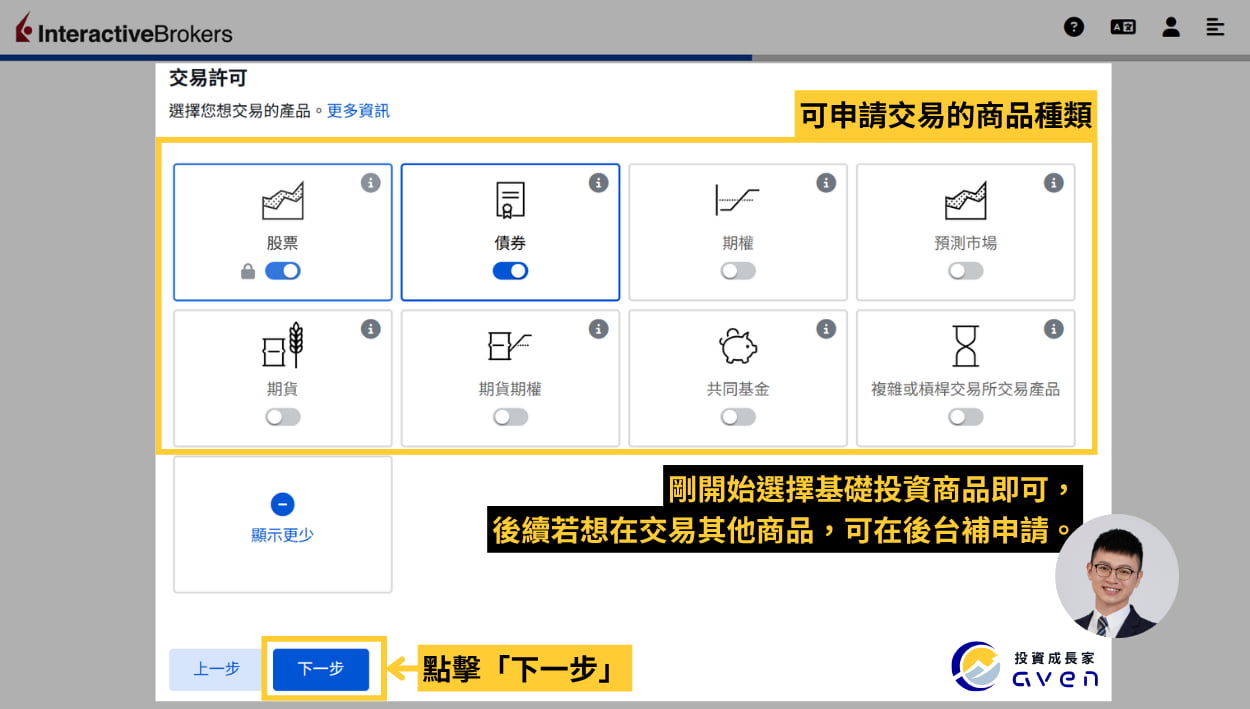The height and width of the screenshot is (709, 1250).
Task: Show info for 債券 card
Action: click(x=599, y=183)
